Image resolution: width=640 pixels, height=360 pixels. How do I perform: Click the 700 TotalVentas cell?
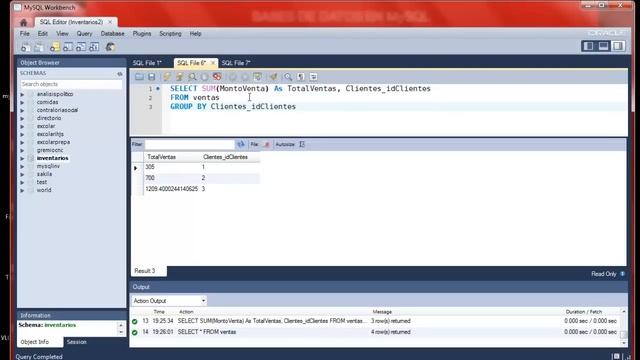click(171, 178)
